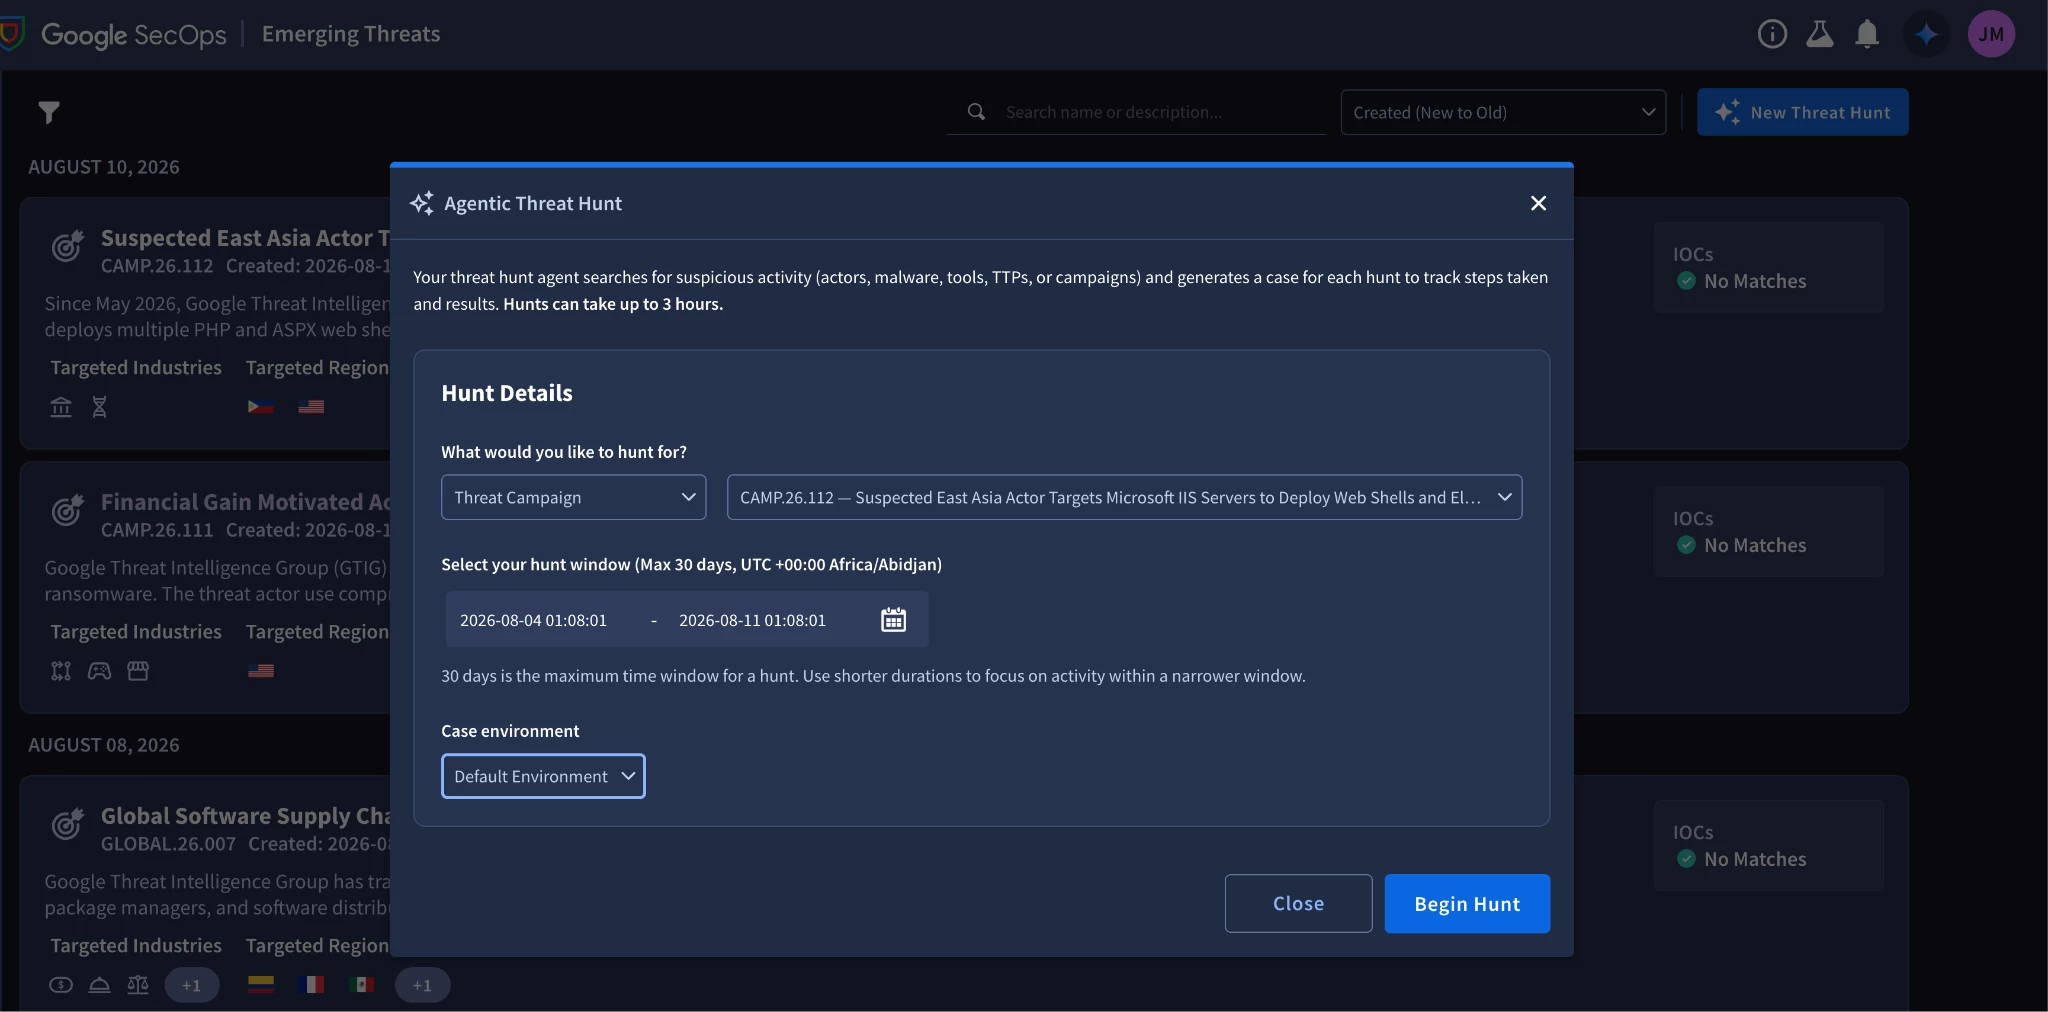Click the 'Case environment' label
This screenshot has width=2048, height=1012.
510,731
